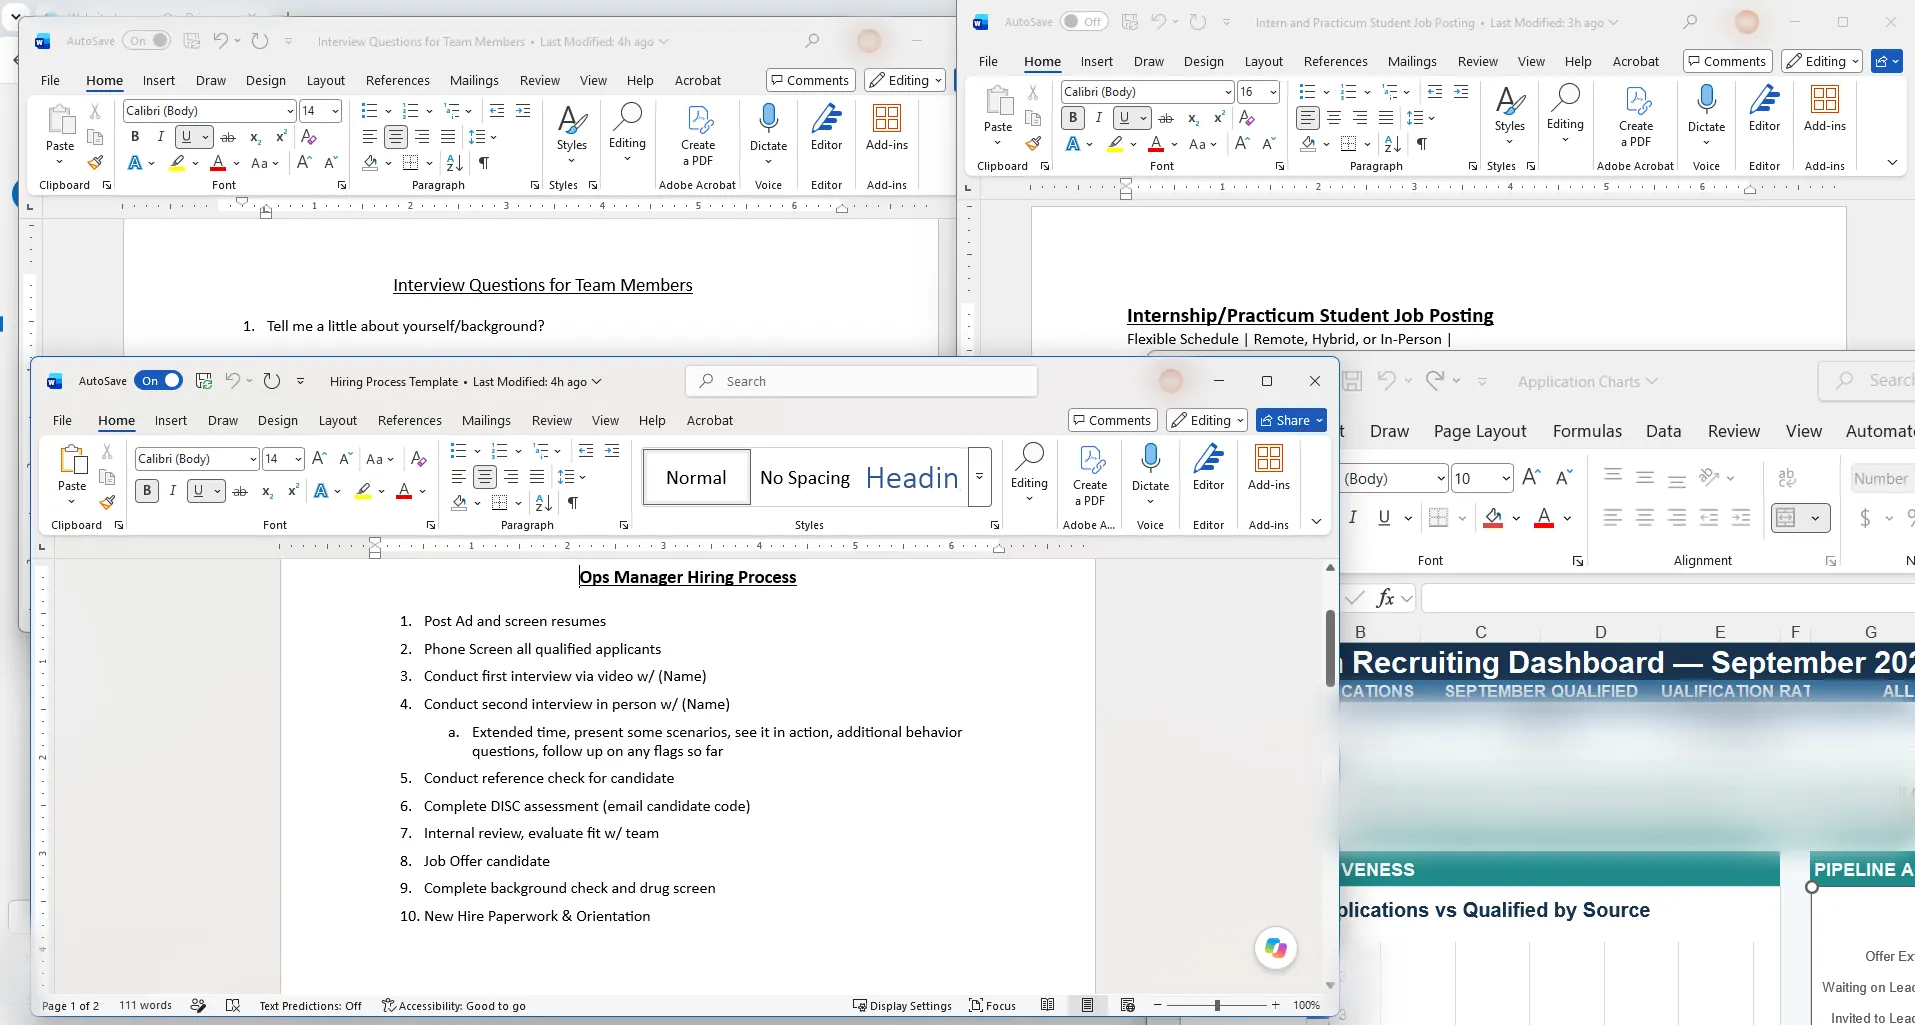Open font size dropdown in Hiring Process Template

(x=297, y=459)
